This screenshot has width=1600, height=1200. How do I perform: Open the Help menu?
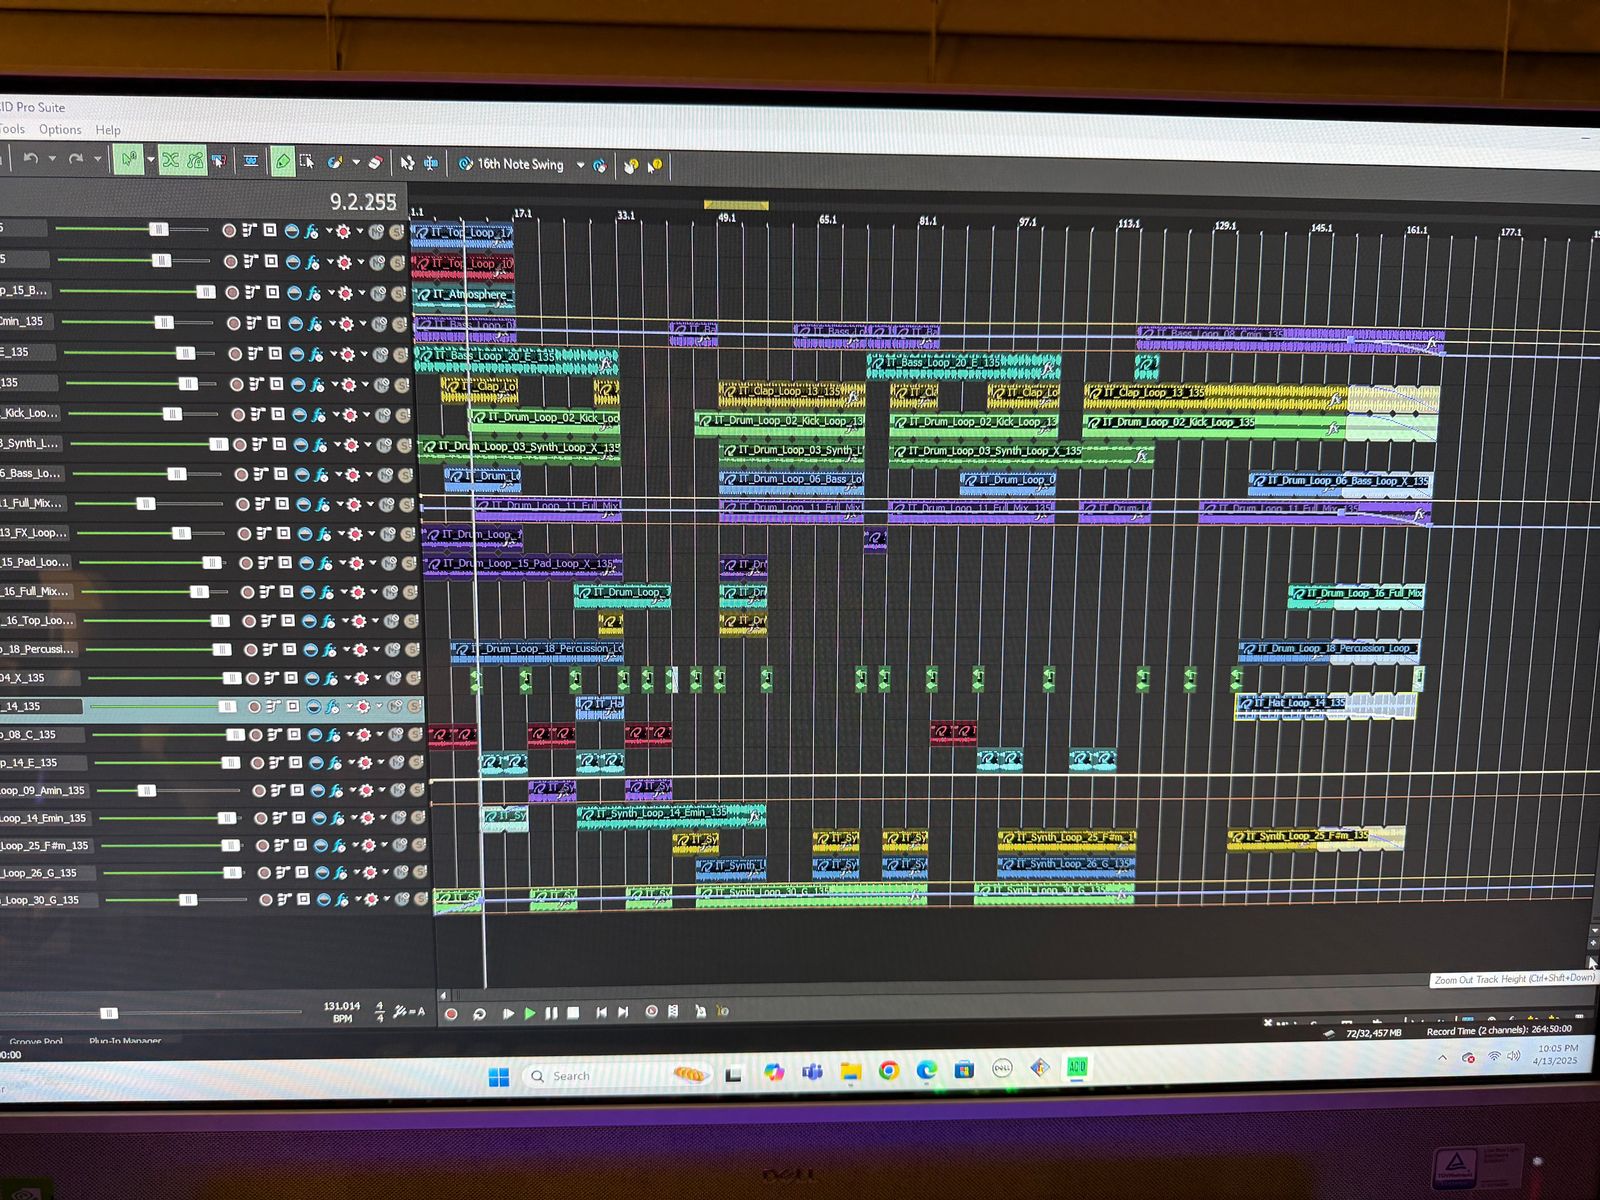click(108, 130)
